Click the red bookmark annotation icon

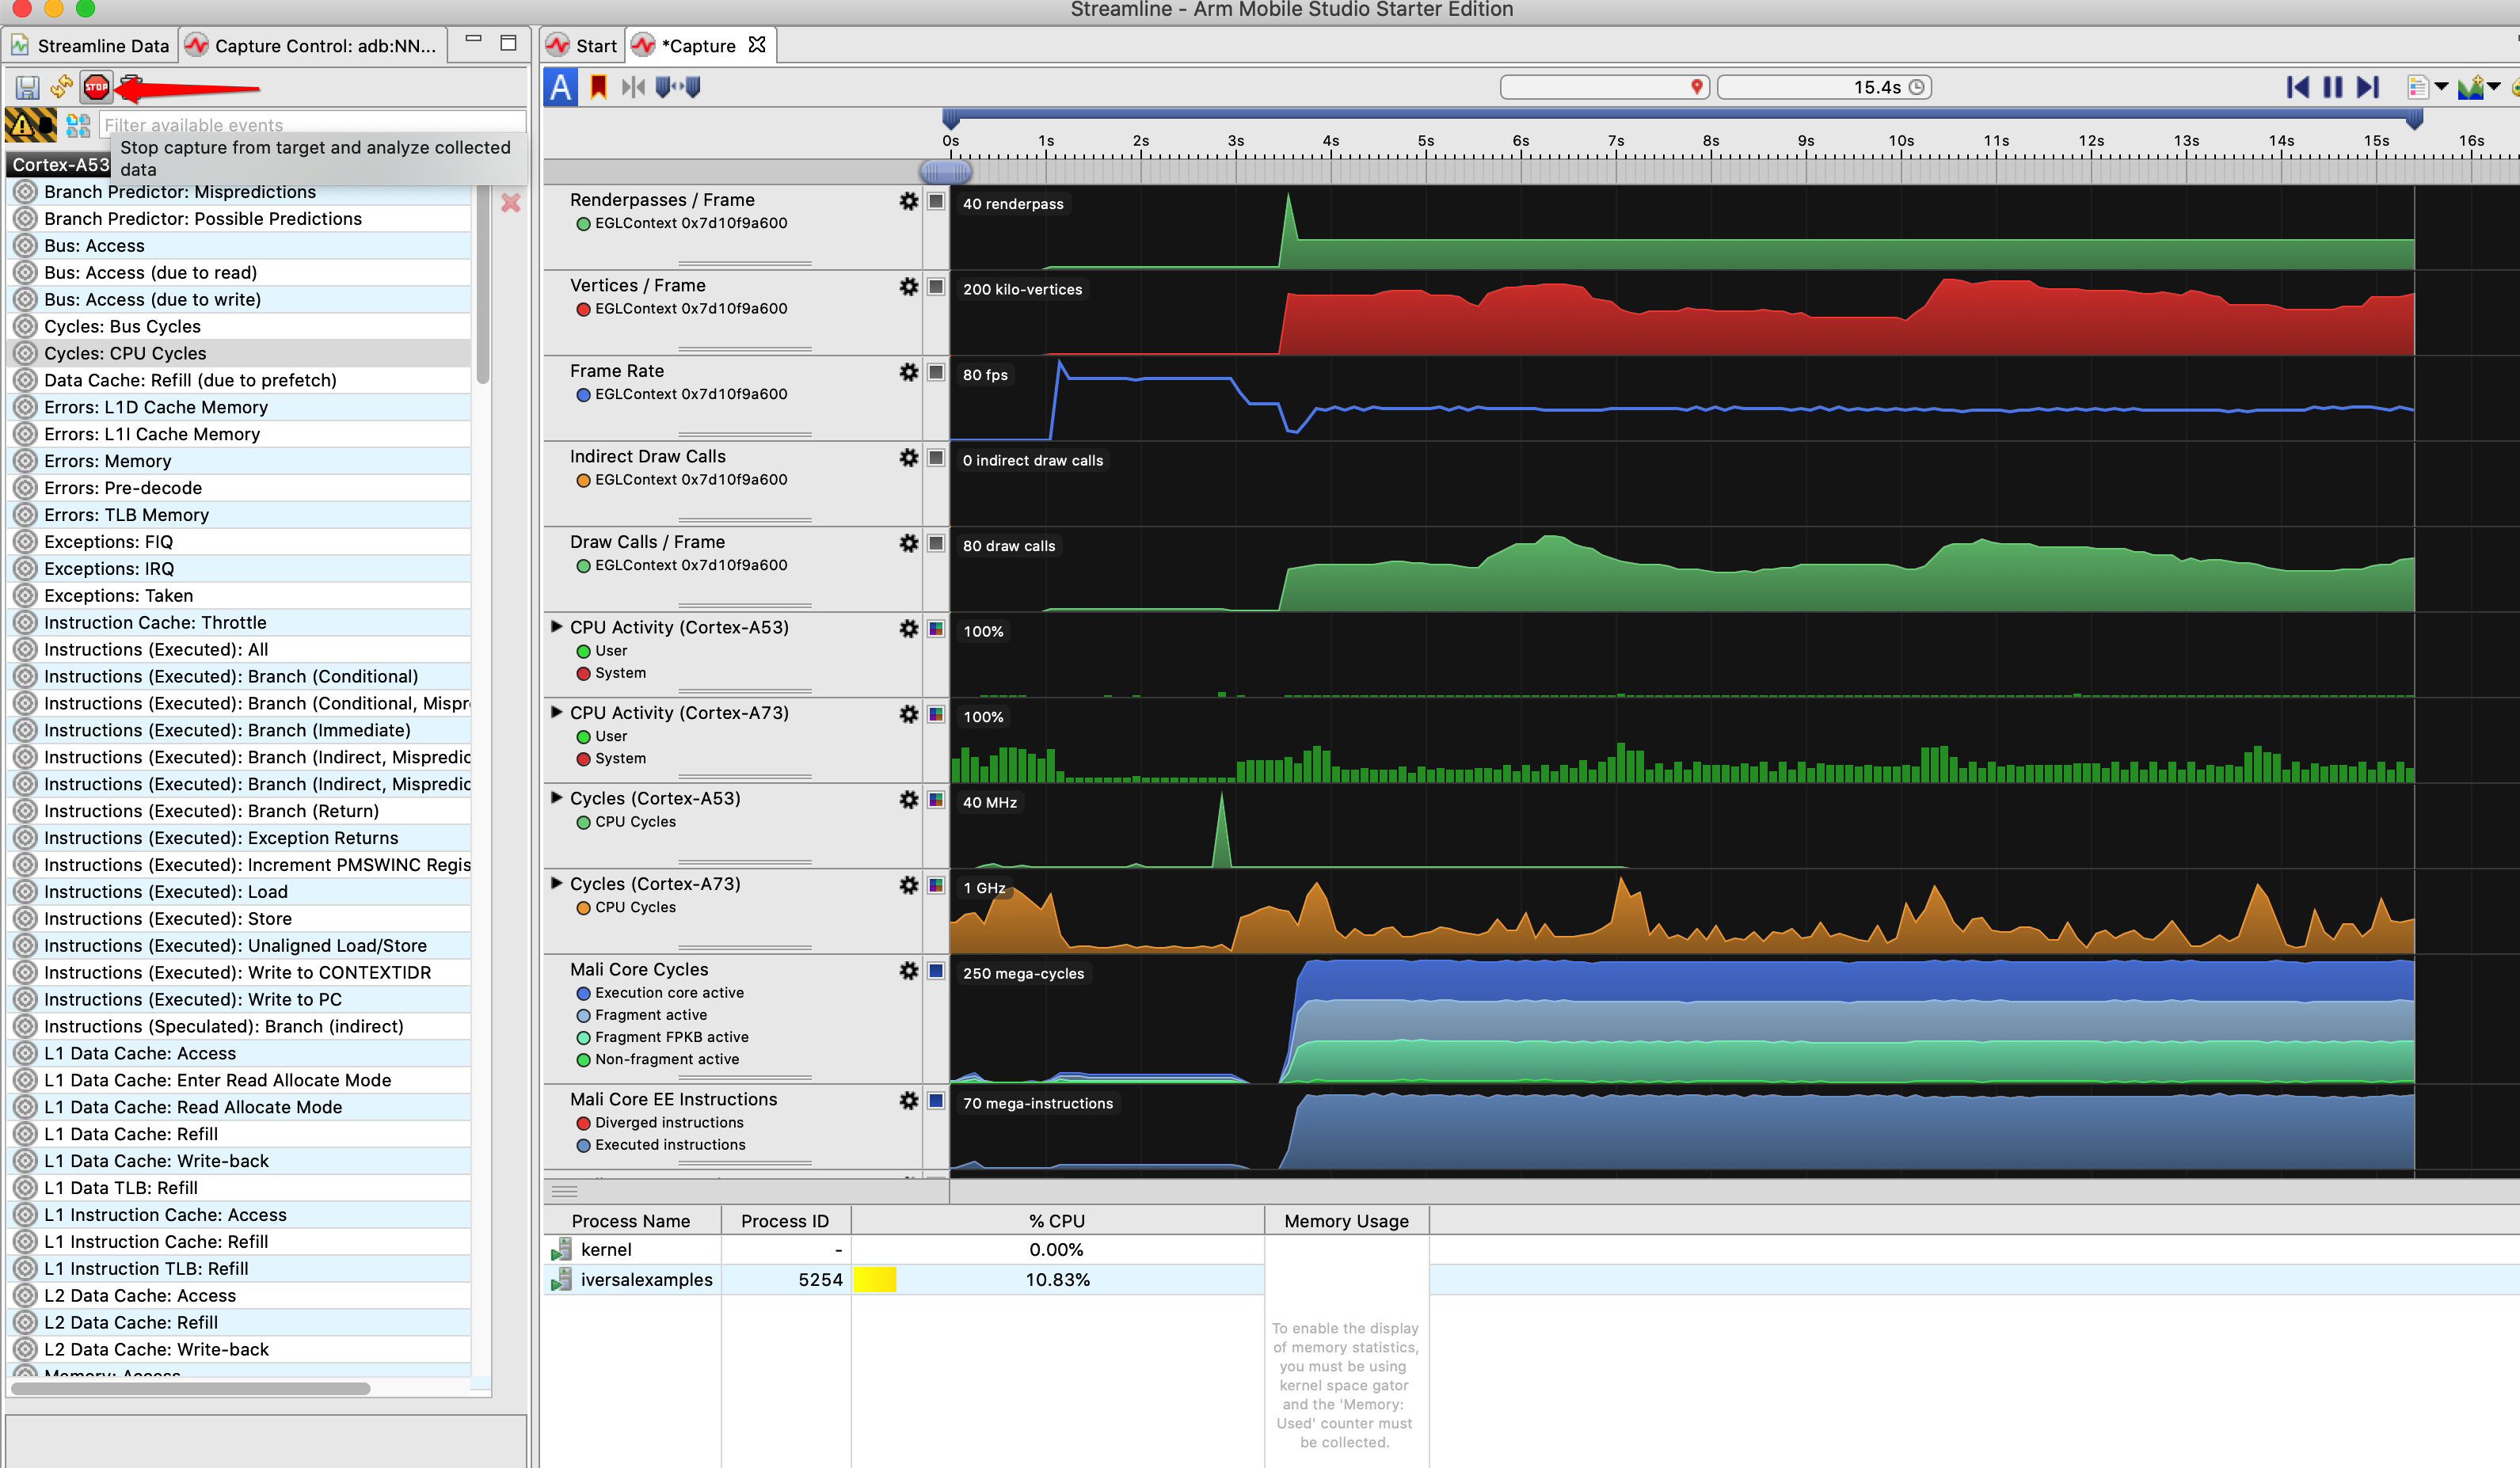tap(598, 87)
